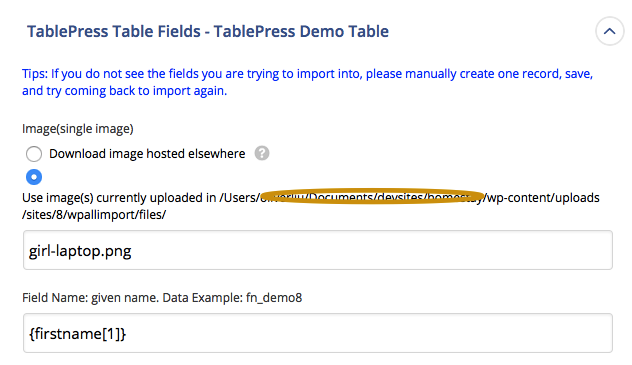This screenshot has height=365, width=632.
Task: Click the '/sites/8/wpallimport/files/' path line
Action: click(x=94, y=215)
